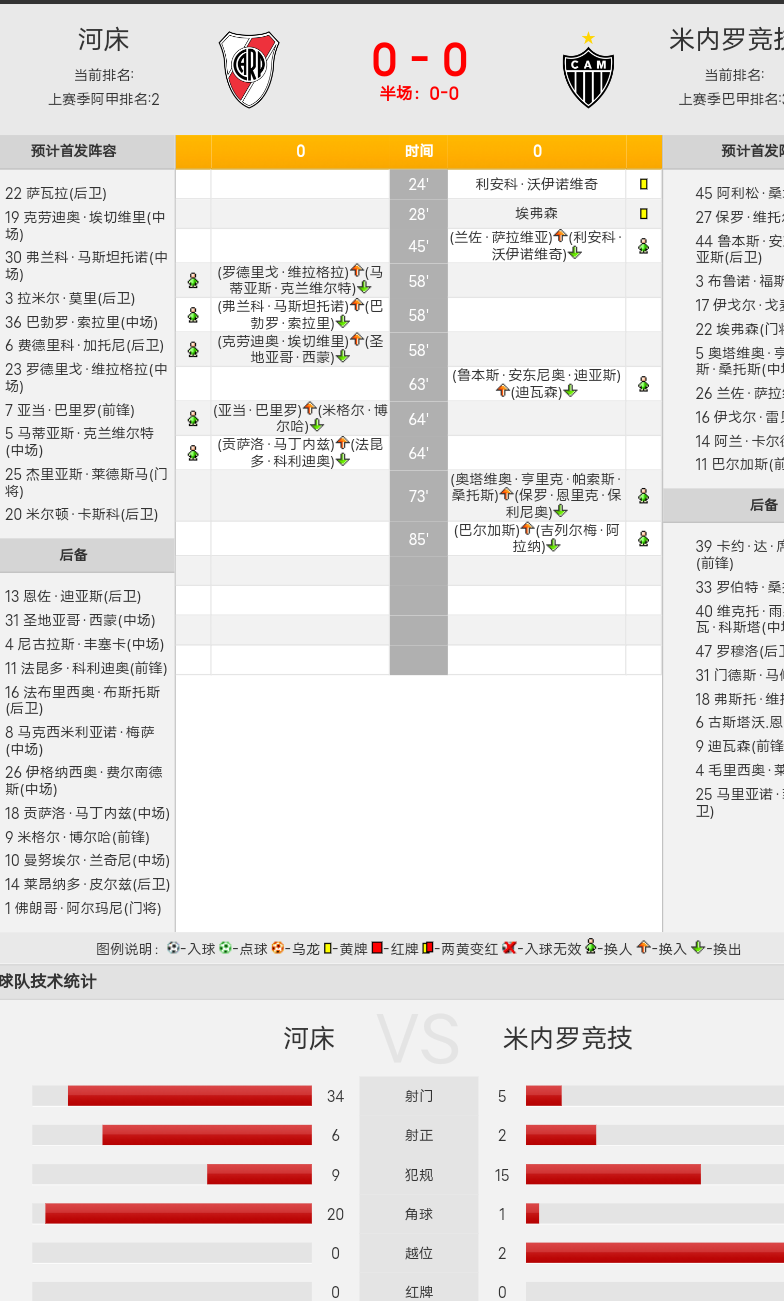Click substitution icon in the 85' row
The height and width of the screenshot is (1301, 784).
644,538
